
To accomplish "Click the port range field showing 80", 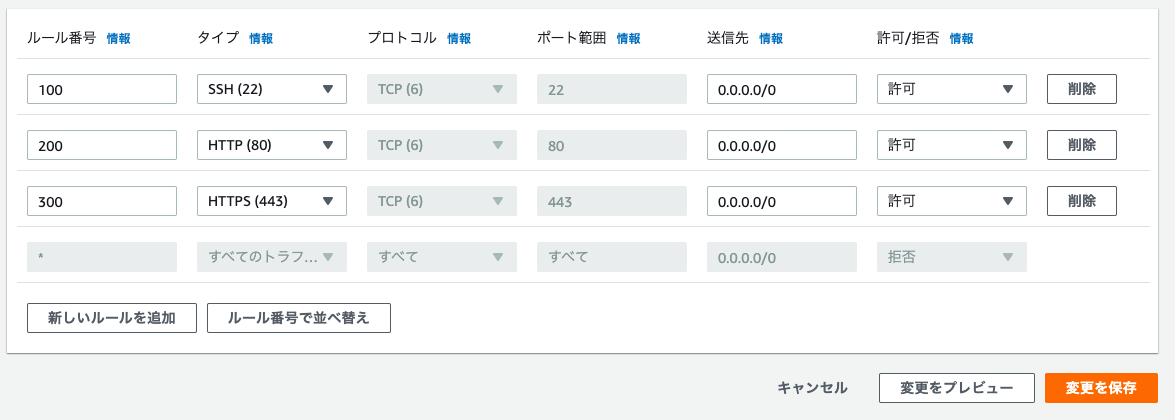I will pos(612,145).
